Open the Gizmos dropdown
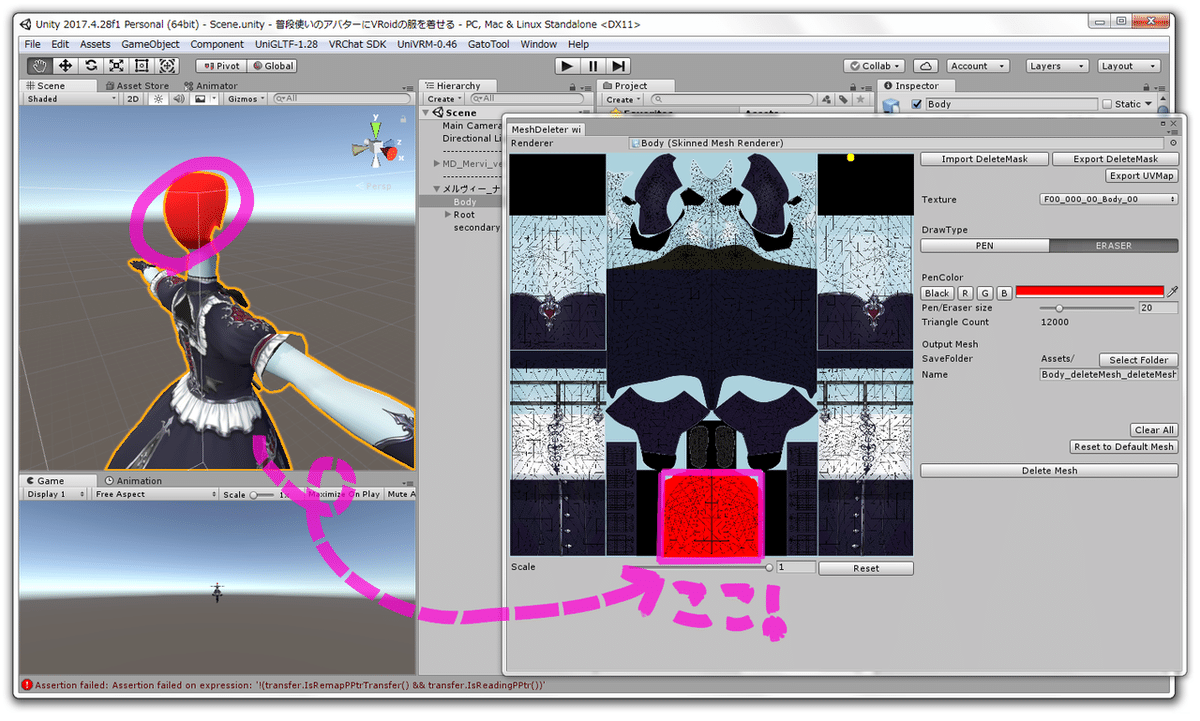 click(247, 99)
